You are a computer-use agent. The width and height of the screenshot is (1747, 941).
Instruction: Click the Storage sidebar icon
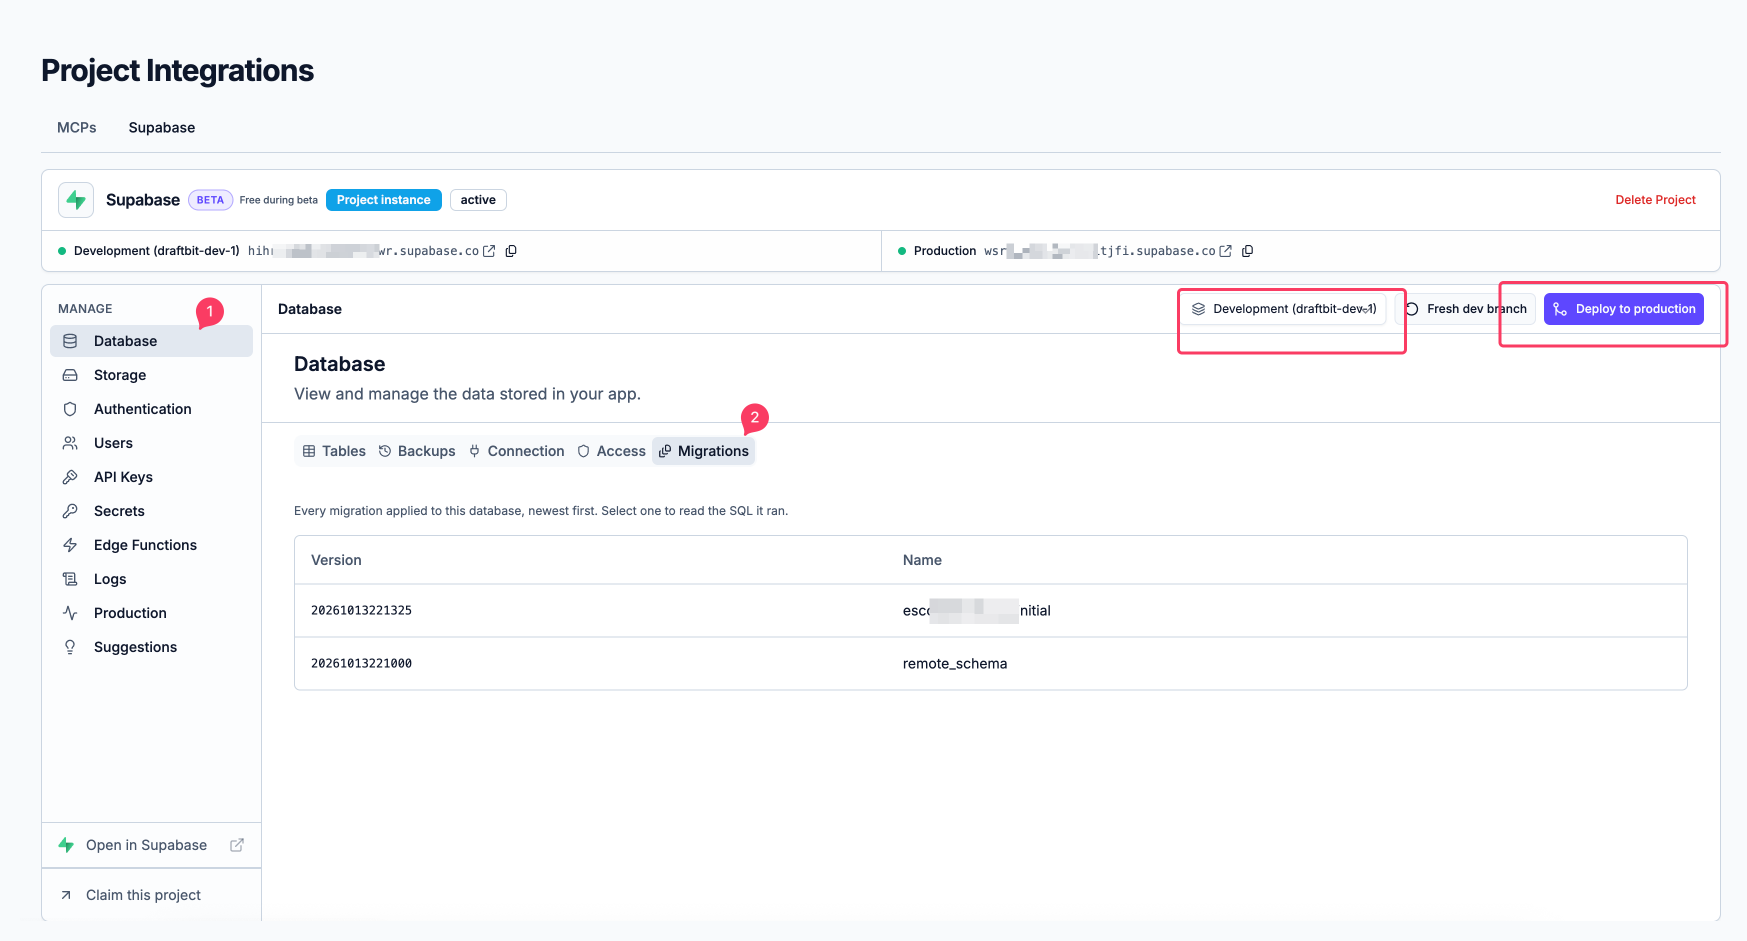70,375
